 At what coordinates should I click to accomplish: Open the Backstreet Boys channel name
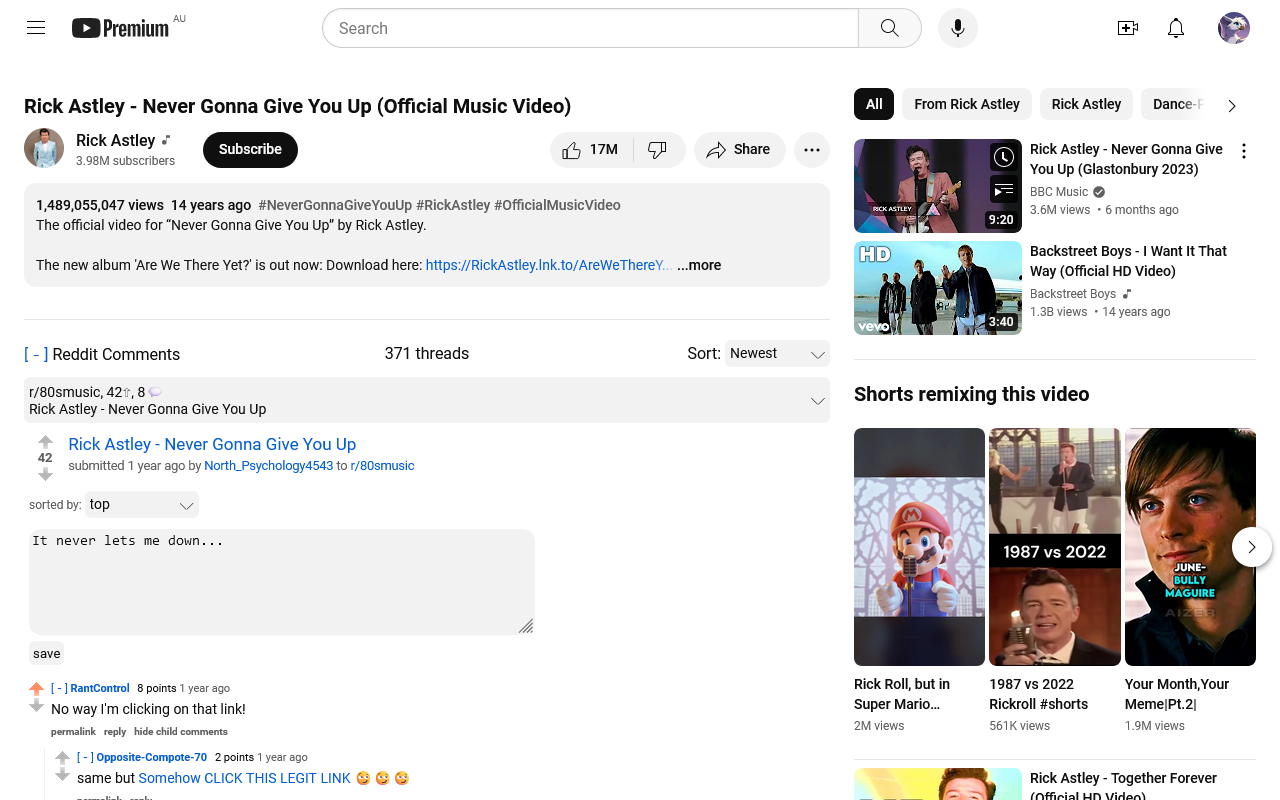click(1073, 294)
